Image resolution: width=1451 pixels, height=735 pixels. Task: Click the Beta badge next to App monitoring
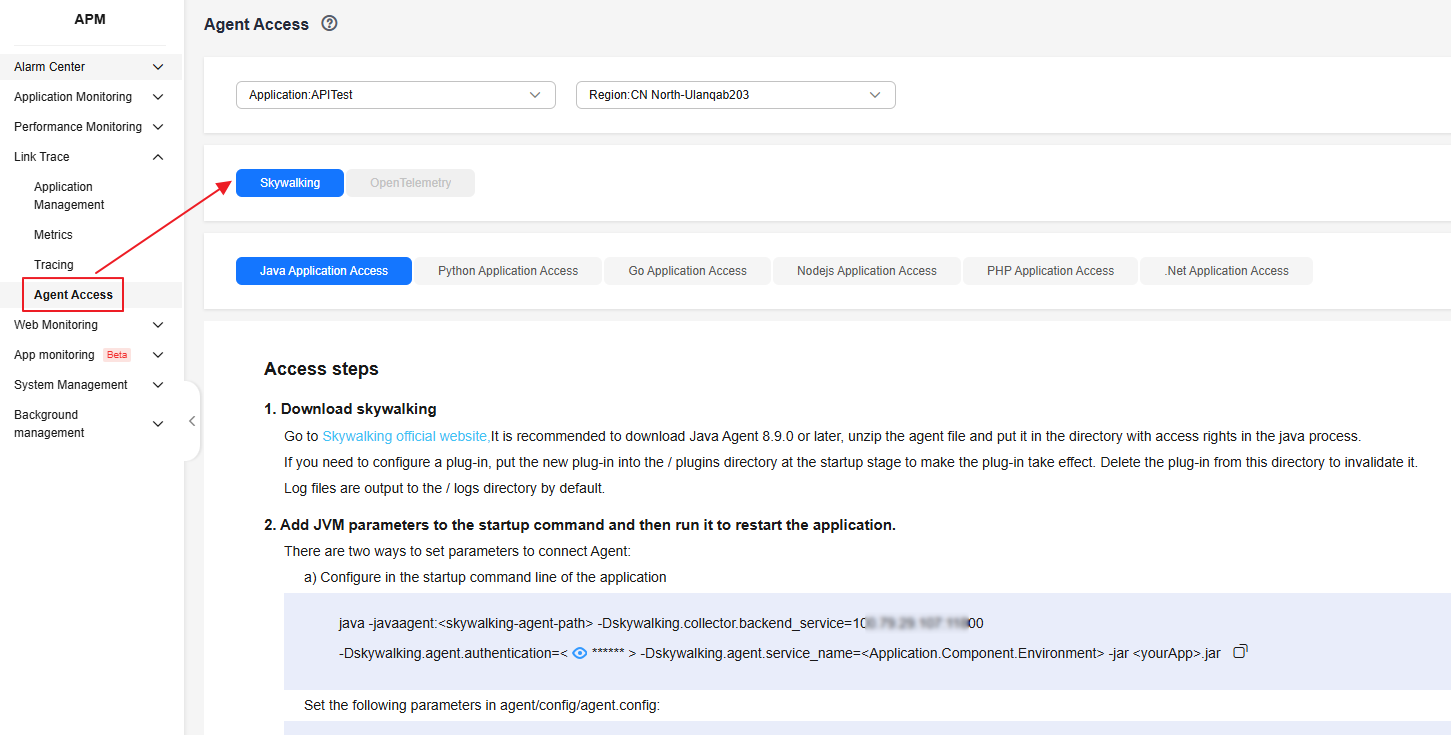pos(117,355)
